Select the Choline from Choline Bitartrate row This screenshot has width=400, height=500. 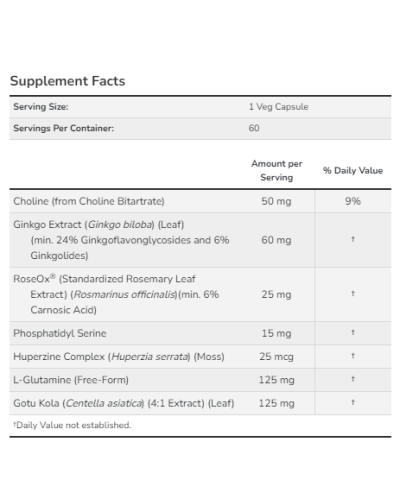200,201
